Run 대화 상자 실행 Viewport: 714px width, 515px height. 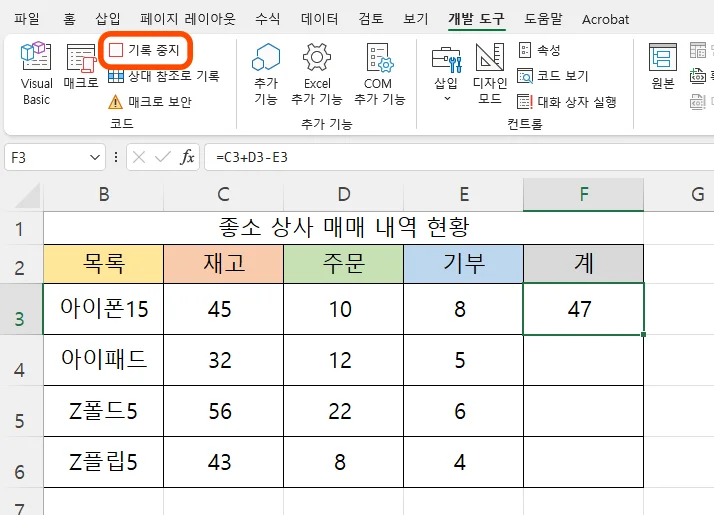pyautogui.click(x=567, y=102)
